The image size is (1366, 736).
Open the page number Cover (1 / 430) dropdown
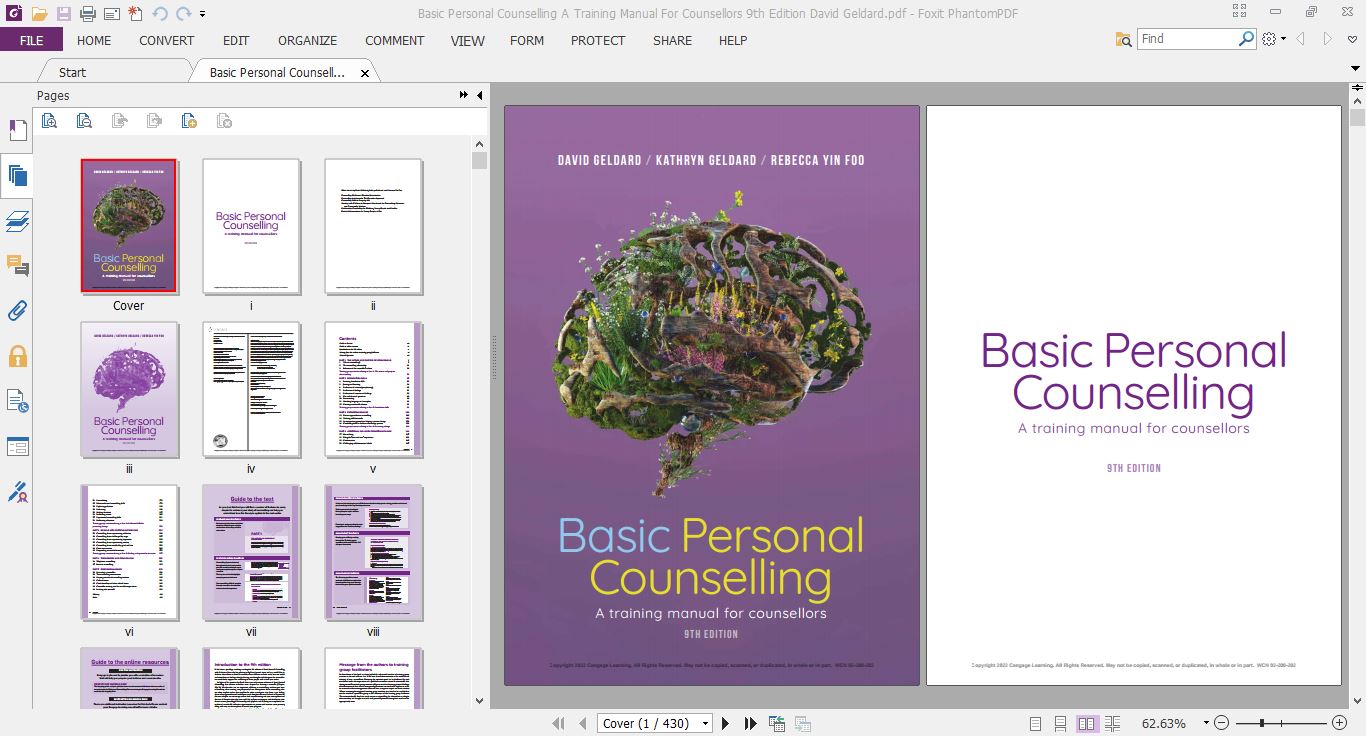coord(705,723)
